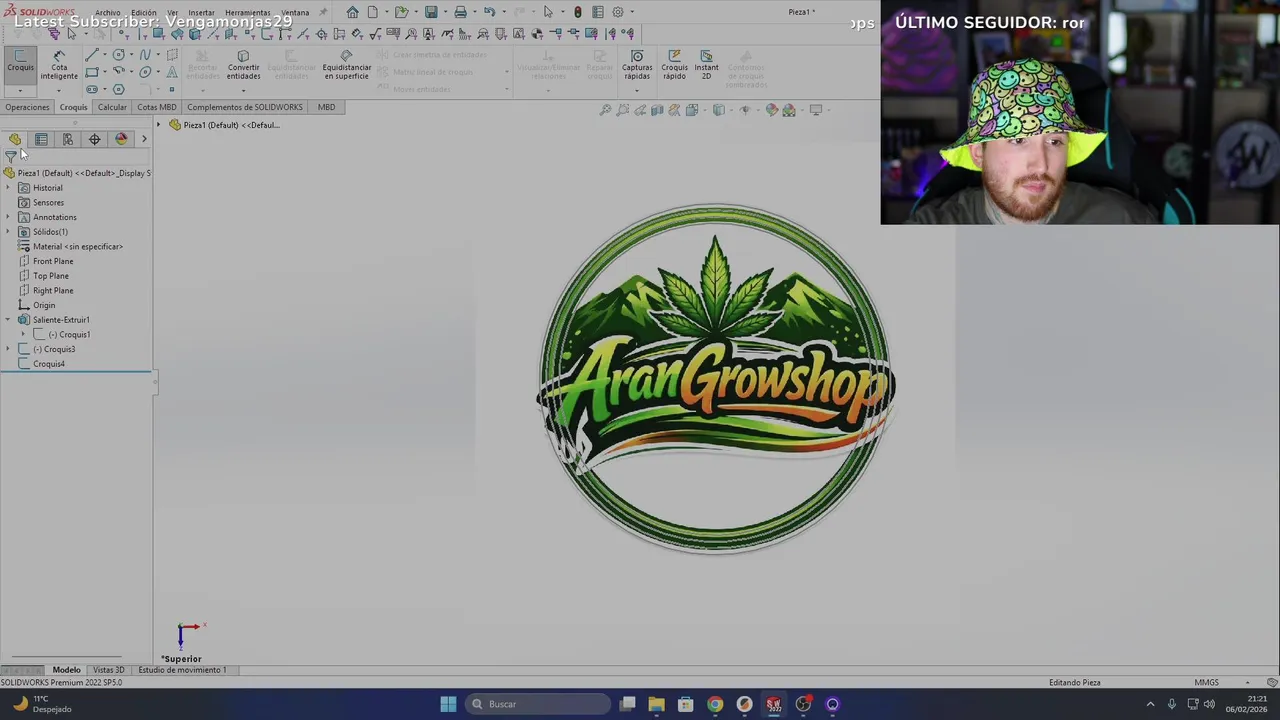The height and width of the screenshot is (720, 1280).
Task: Open DisplayManager tab icon
Action: coord(122,139)
